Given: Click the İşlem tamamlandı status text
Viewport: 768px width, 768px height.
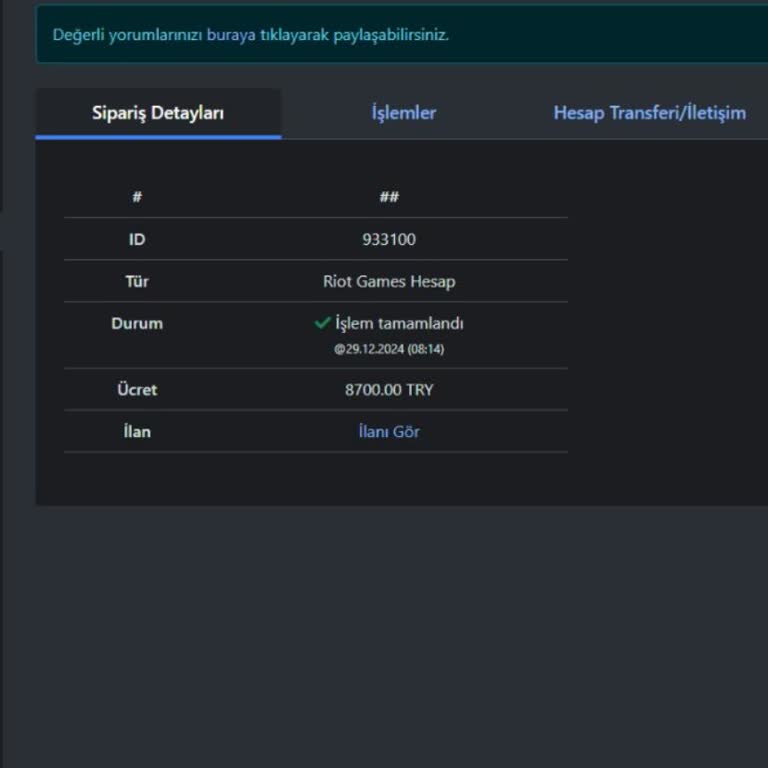Looking at the screenshot, I should point(399,324).
